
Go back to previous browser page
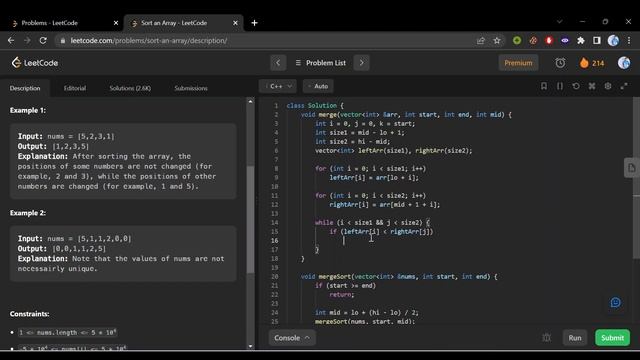point(11,40)
